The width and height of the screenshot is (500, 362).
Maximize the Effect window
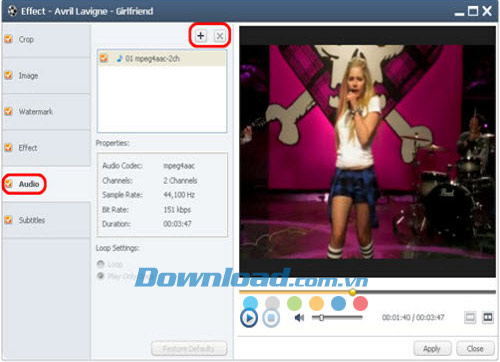click(473, 11)
